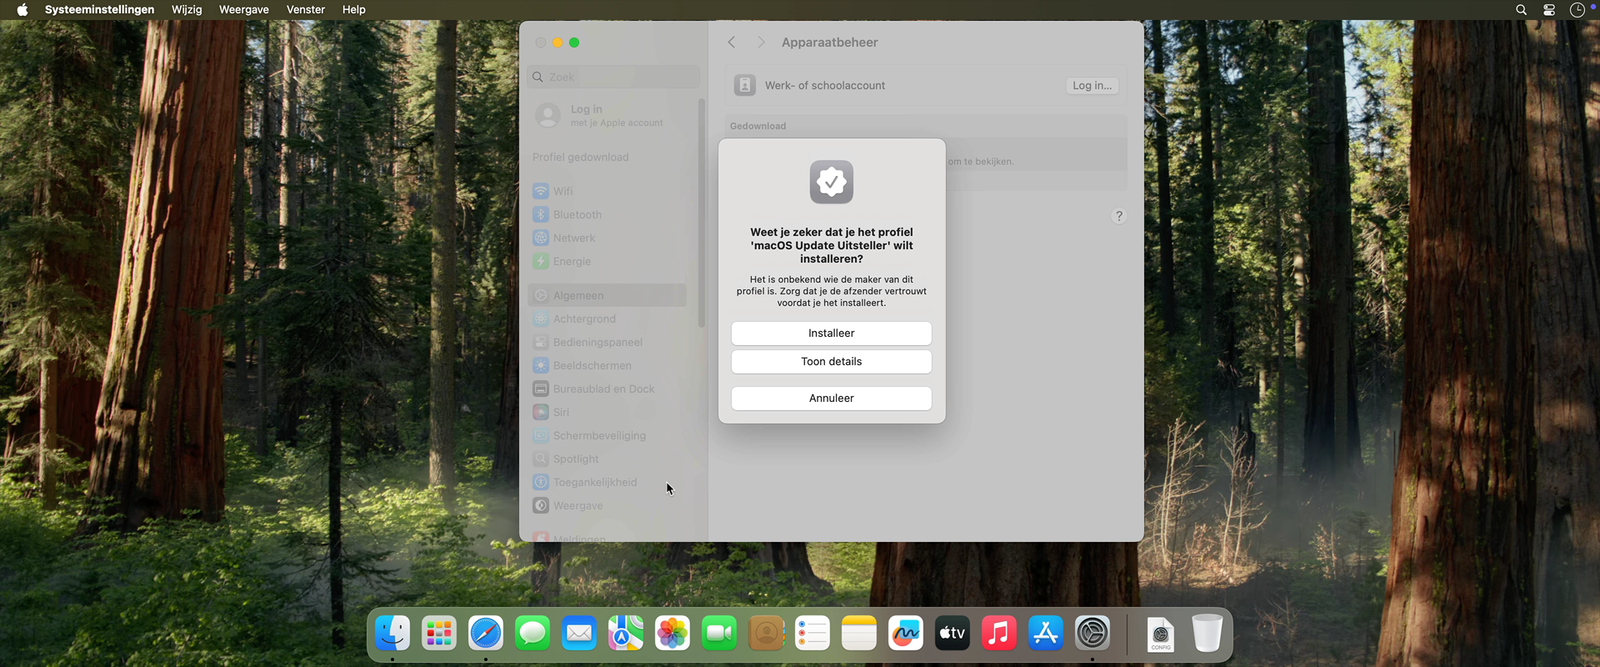Open Spotlight search in the menu bar
This screenshot has height=667, width=1600.
pos(1521,10)
